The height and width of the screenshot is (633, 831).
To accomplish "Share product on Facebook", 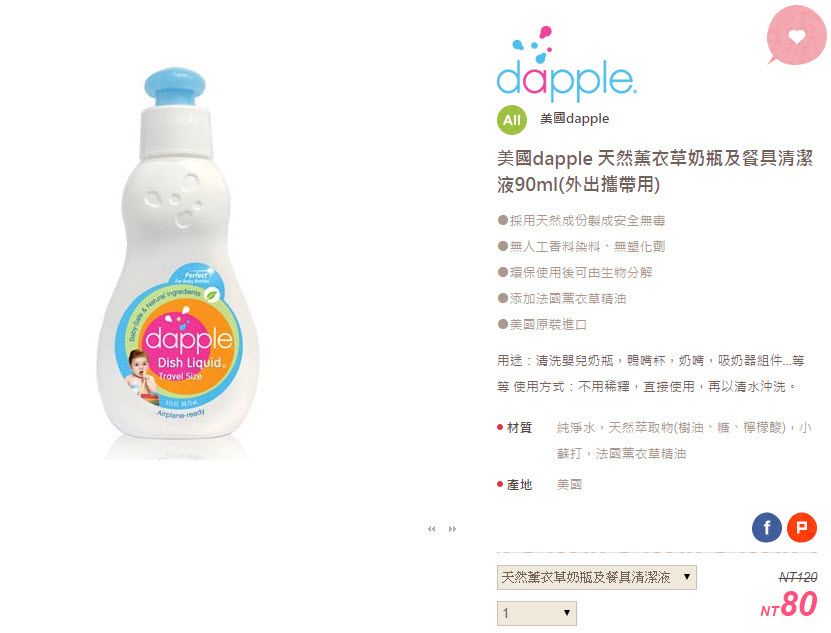I will 766,528.
